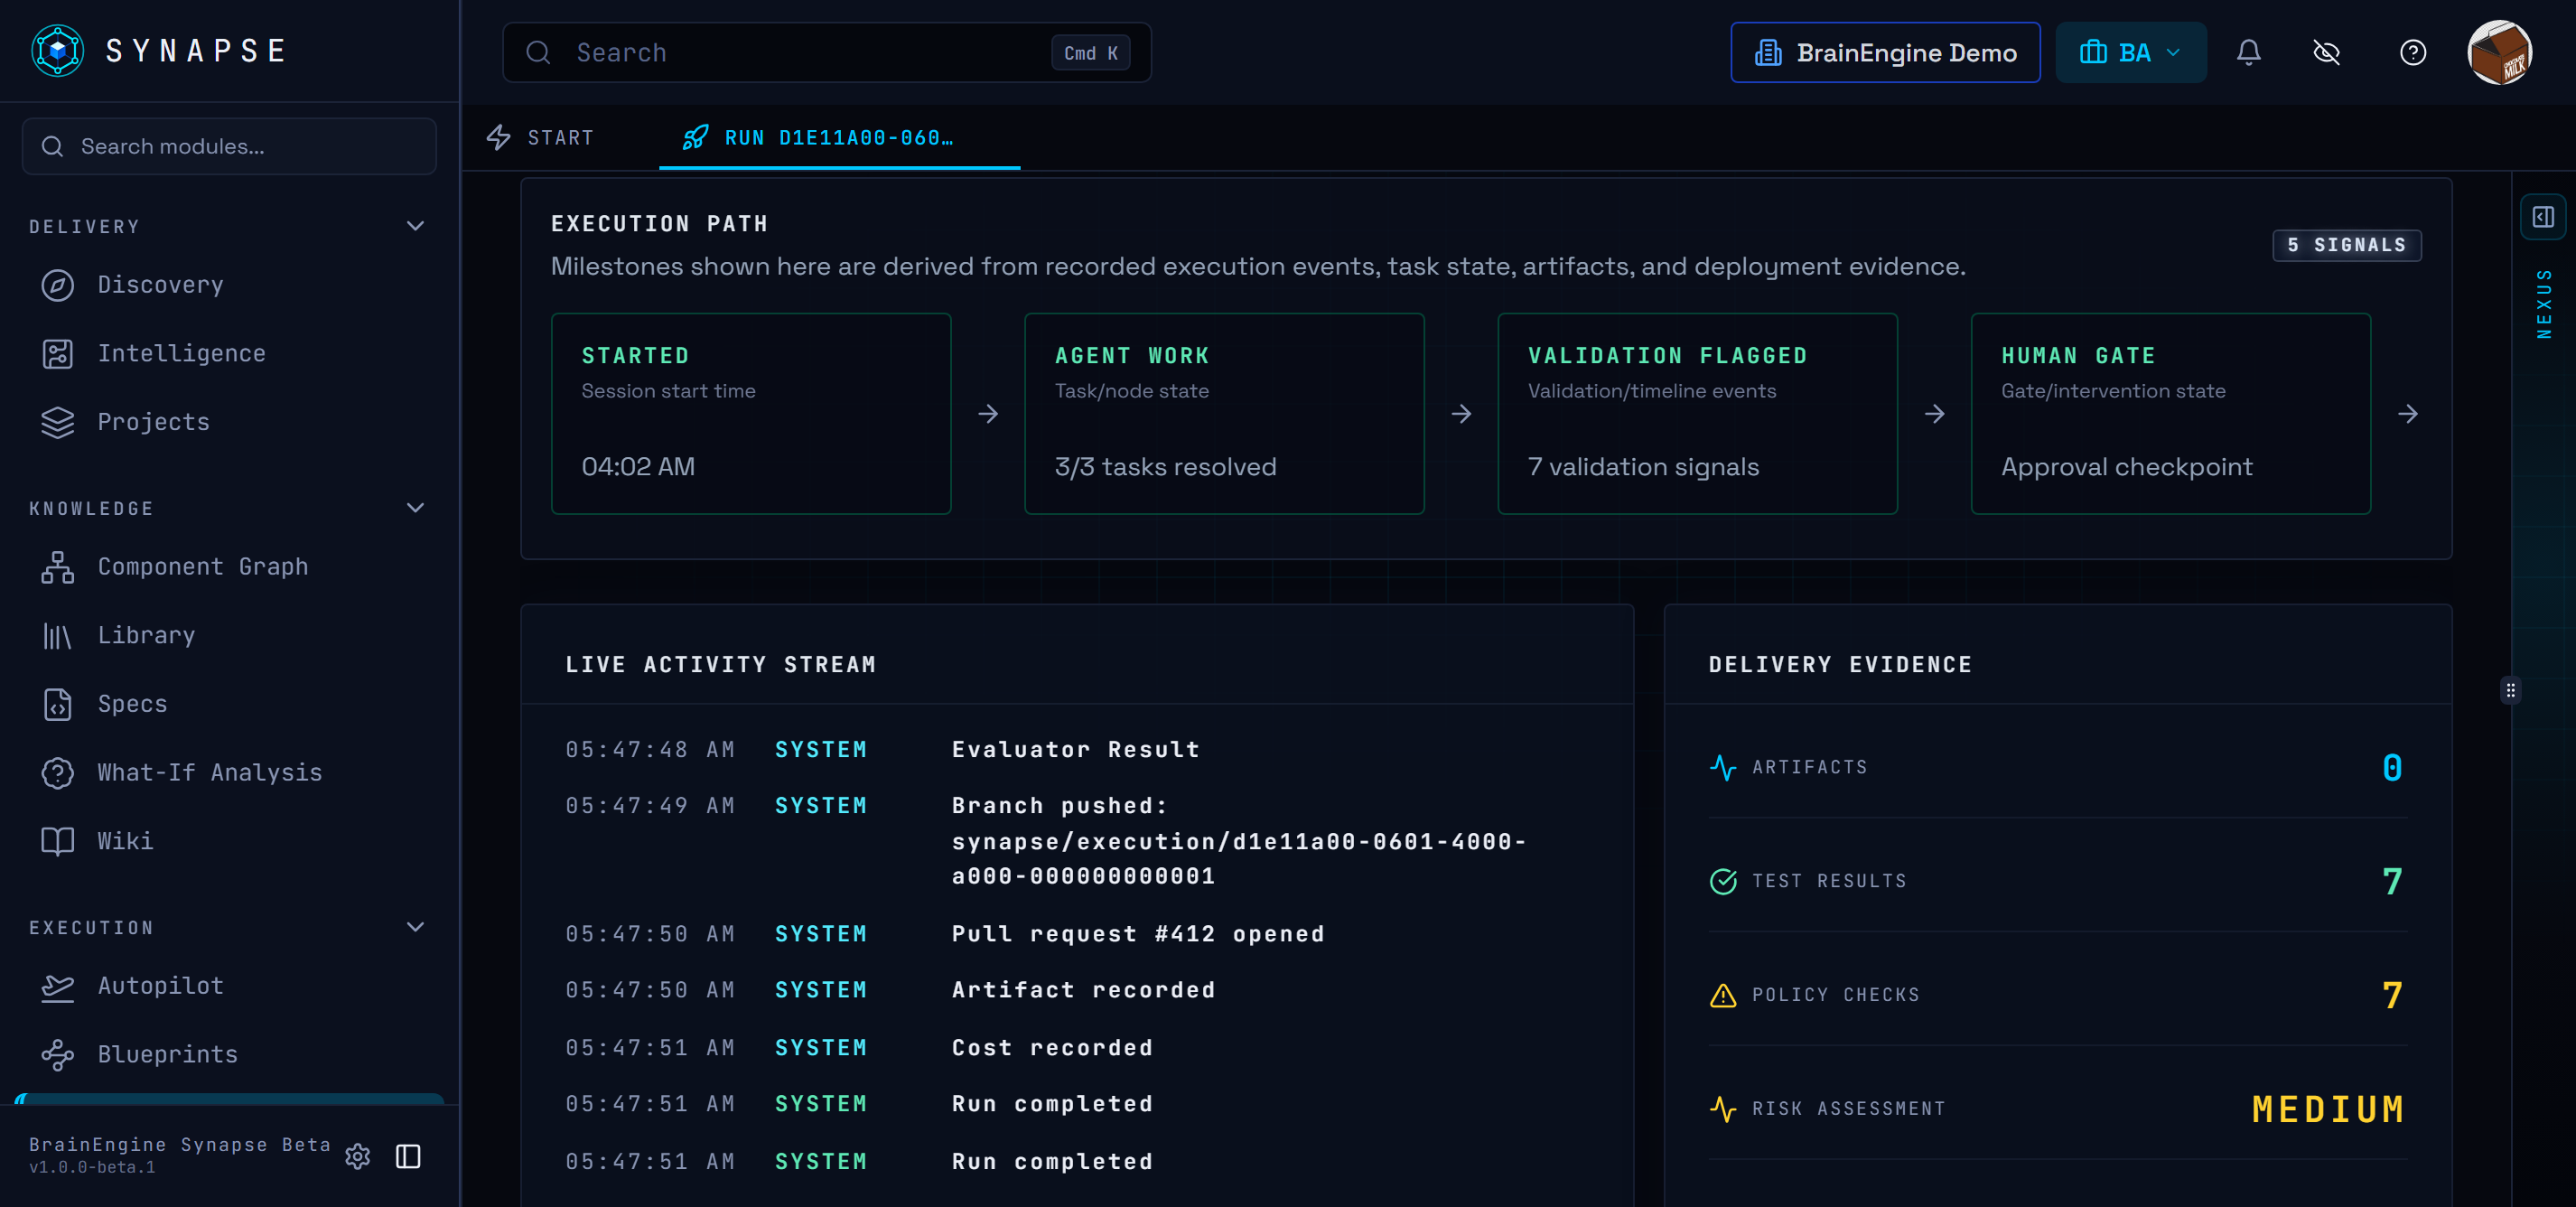Image resolution: width=2576 pixels, height=1207 pixels.
Task: Open Blueprints
Action: coord(229,1054)
